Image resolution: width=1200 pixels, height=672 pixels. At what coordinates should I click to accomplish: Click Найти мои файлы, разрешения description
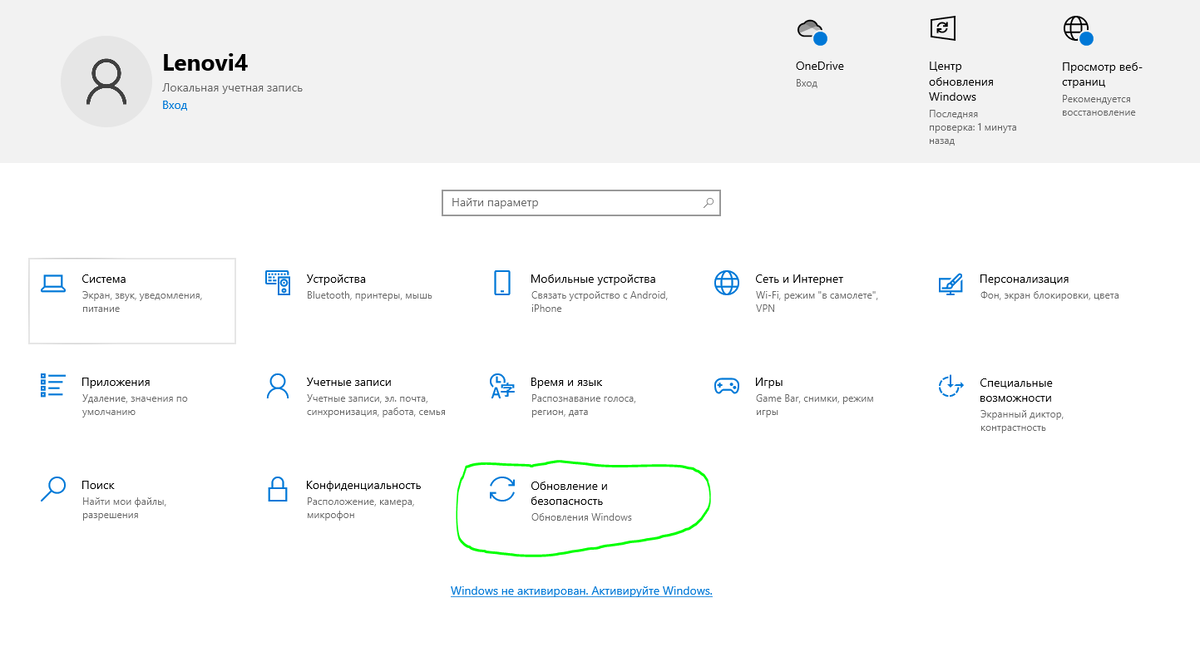(124, 508)
